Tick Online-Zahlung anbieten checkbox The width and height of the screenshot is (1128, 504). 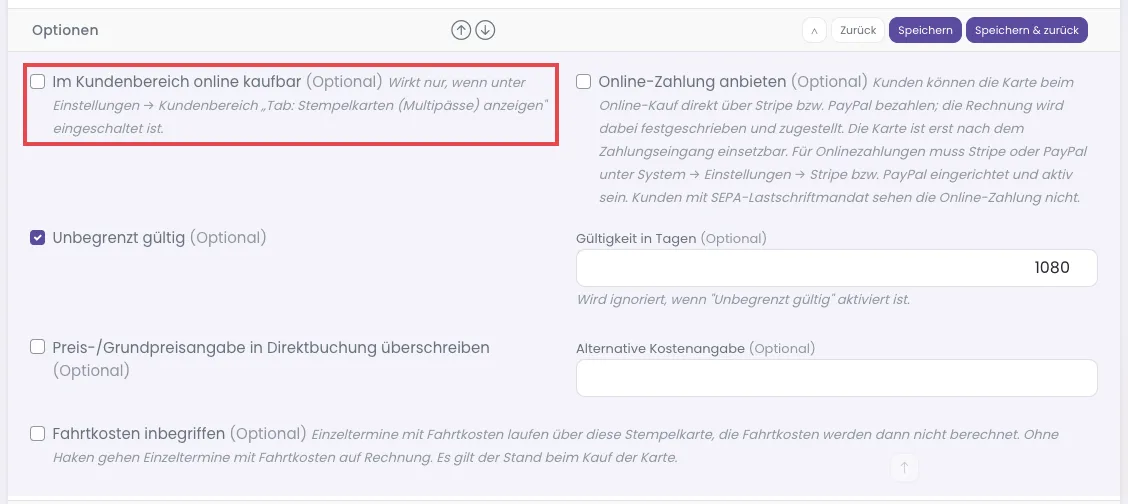pos(583,82)
